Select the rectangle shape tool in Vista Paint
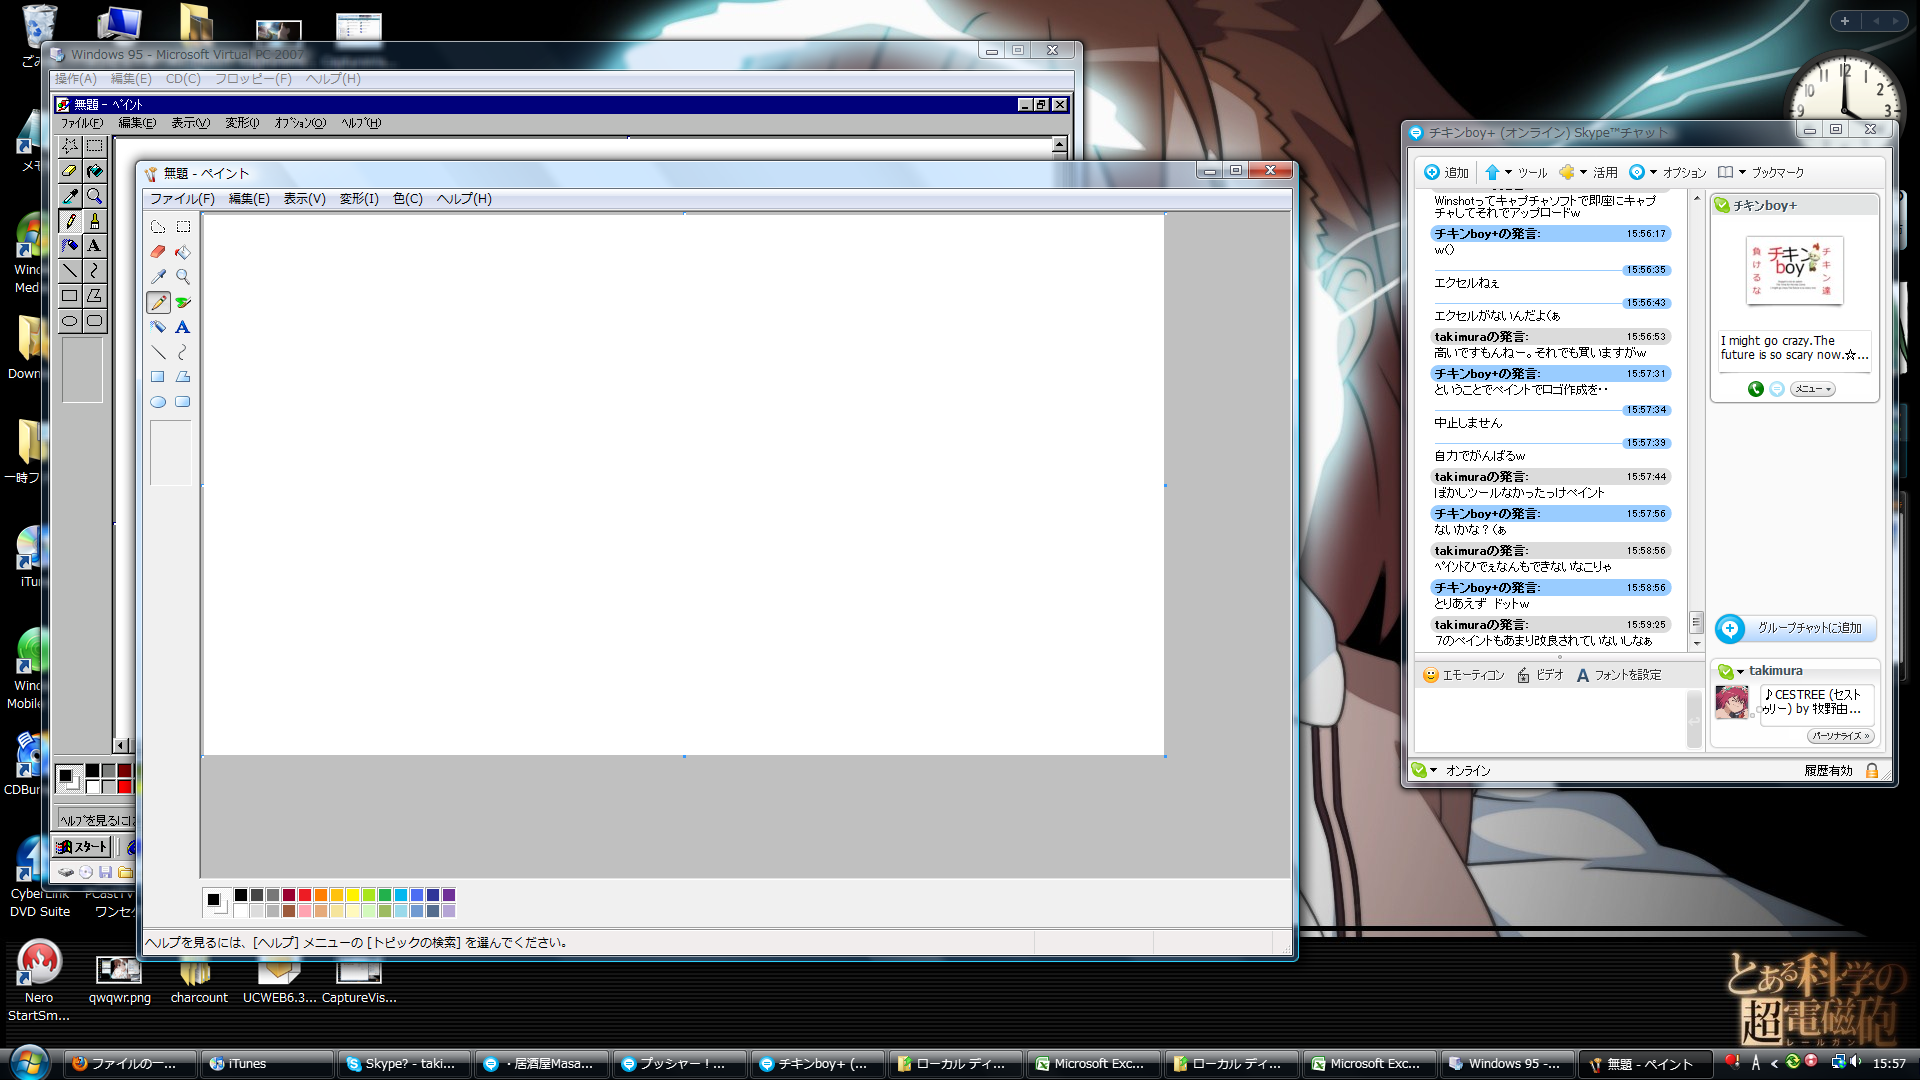The image size is (1920, 1080). click(x=158, y=377)
